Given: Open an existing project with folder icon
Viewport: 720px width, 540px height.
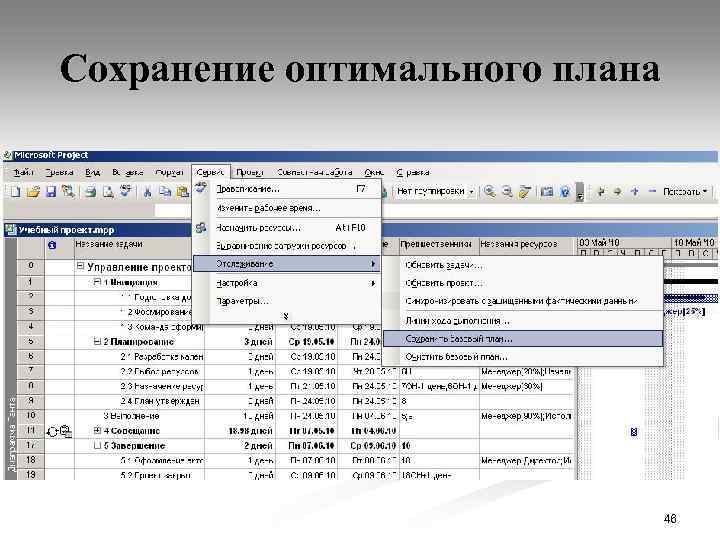Looking at the screenshot, I should pos(33,191).
